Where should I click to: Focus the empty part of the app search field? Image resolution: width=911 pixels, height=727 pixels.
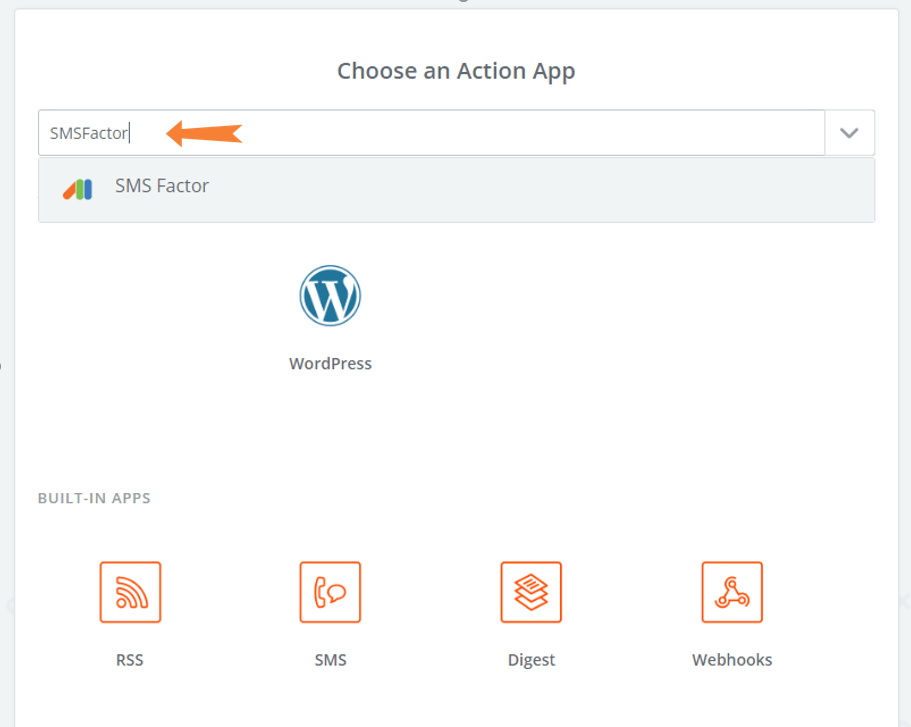point(523,133)
